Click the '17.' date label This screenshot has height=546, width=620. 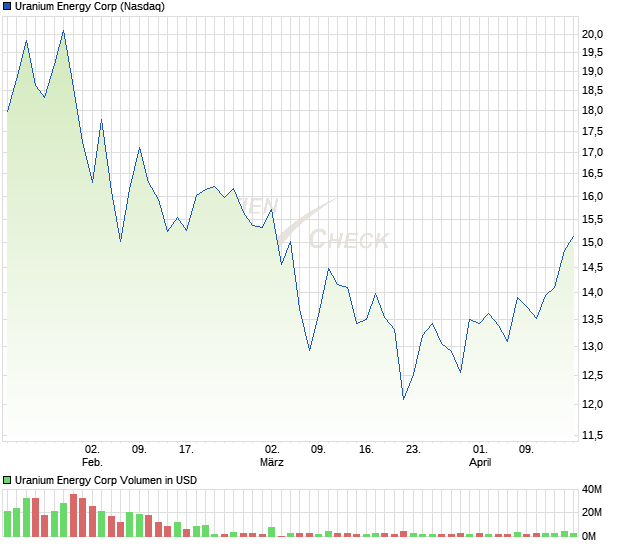[186, 450]
